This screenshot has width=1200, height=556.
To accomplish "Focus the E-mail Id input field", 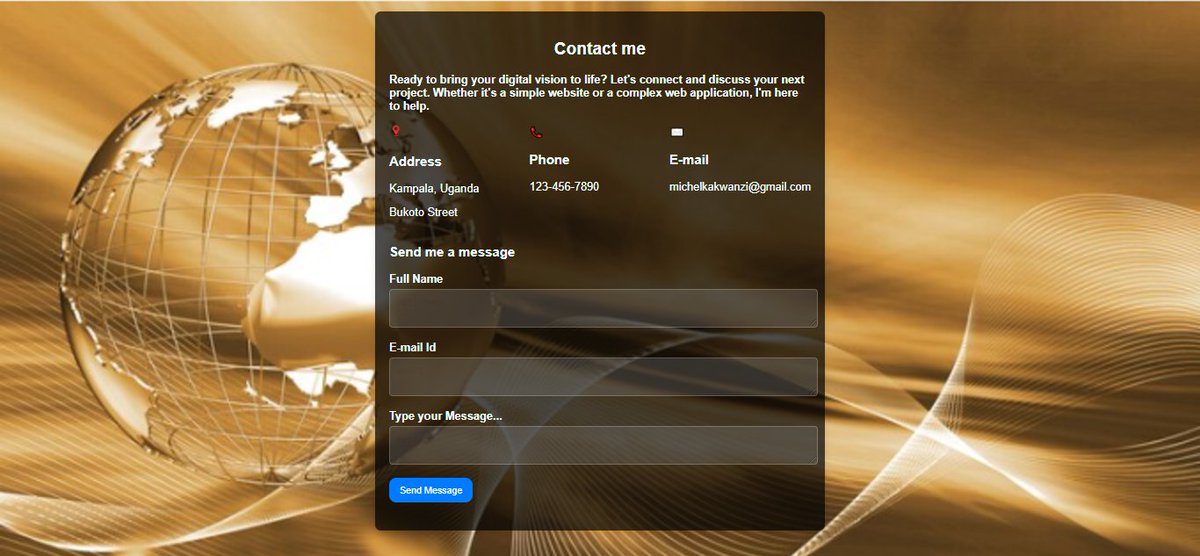I will (603, 377).
